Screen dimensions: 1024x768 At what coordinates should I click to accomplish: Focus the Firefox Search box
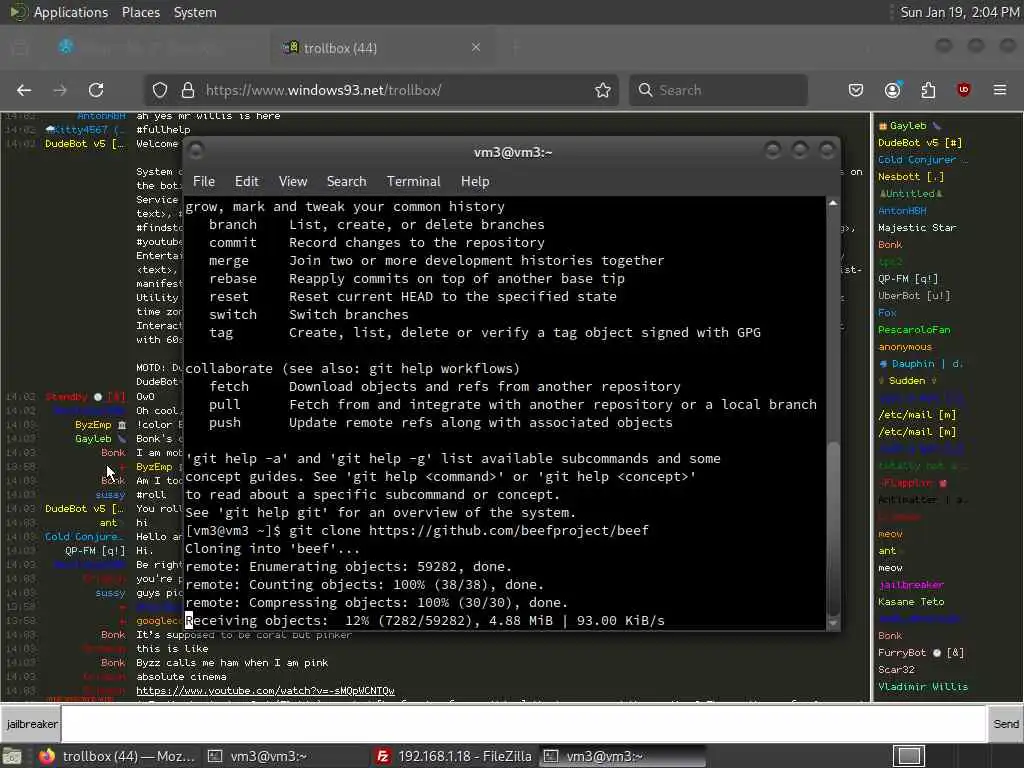[718, 90]
